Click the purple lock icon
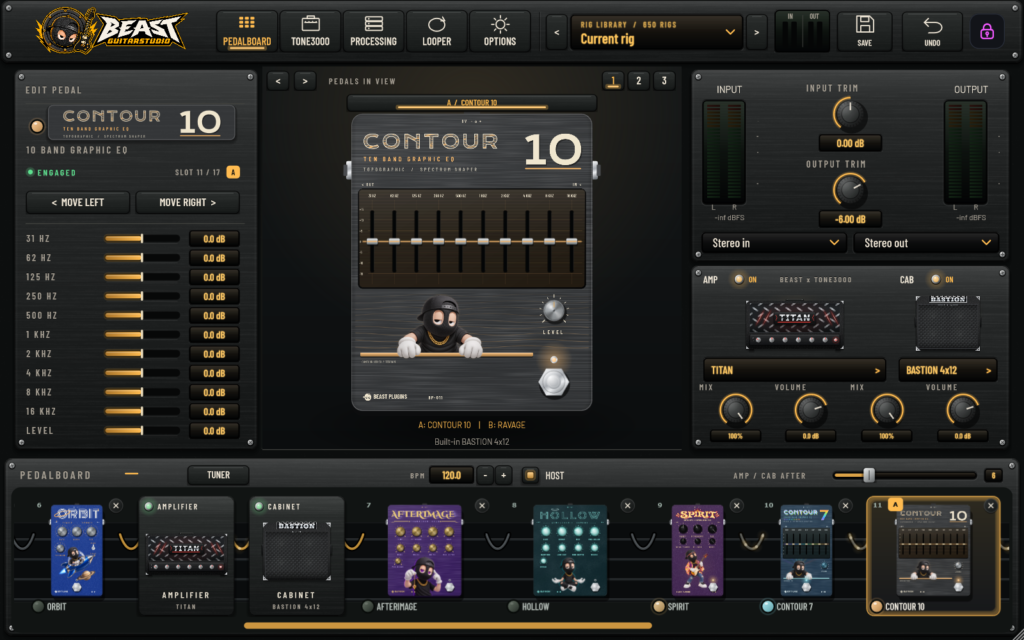The height and width of the screenshot is (640, 1024). click(987, 31)
